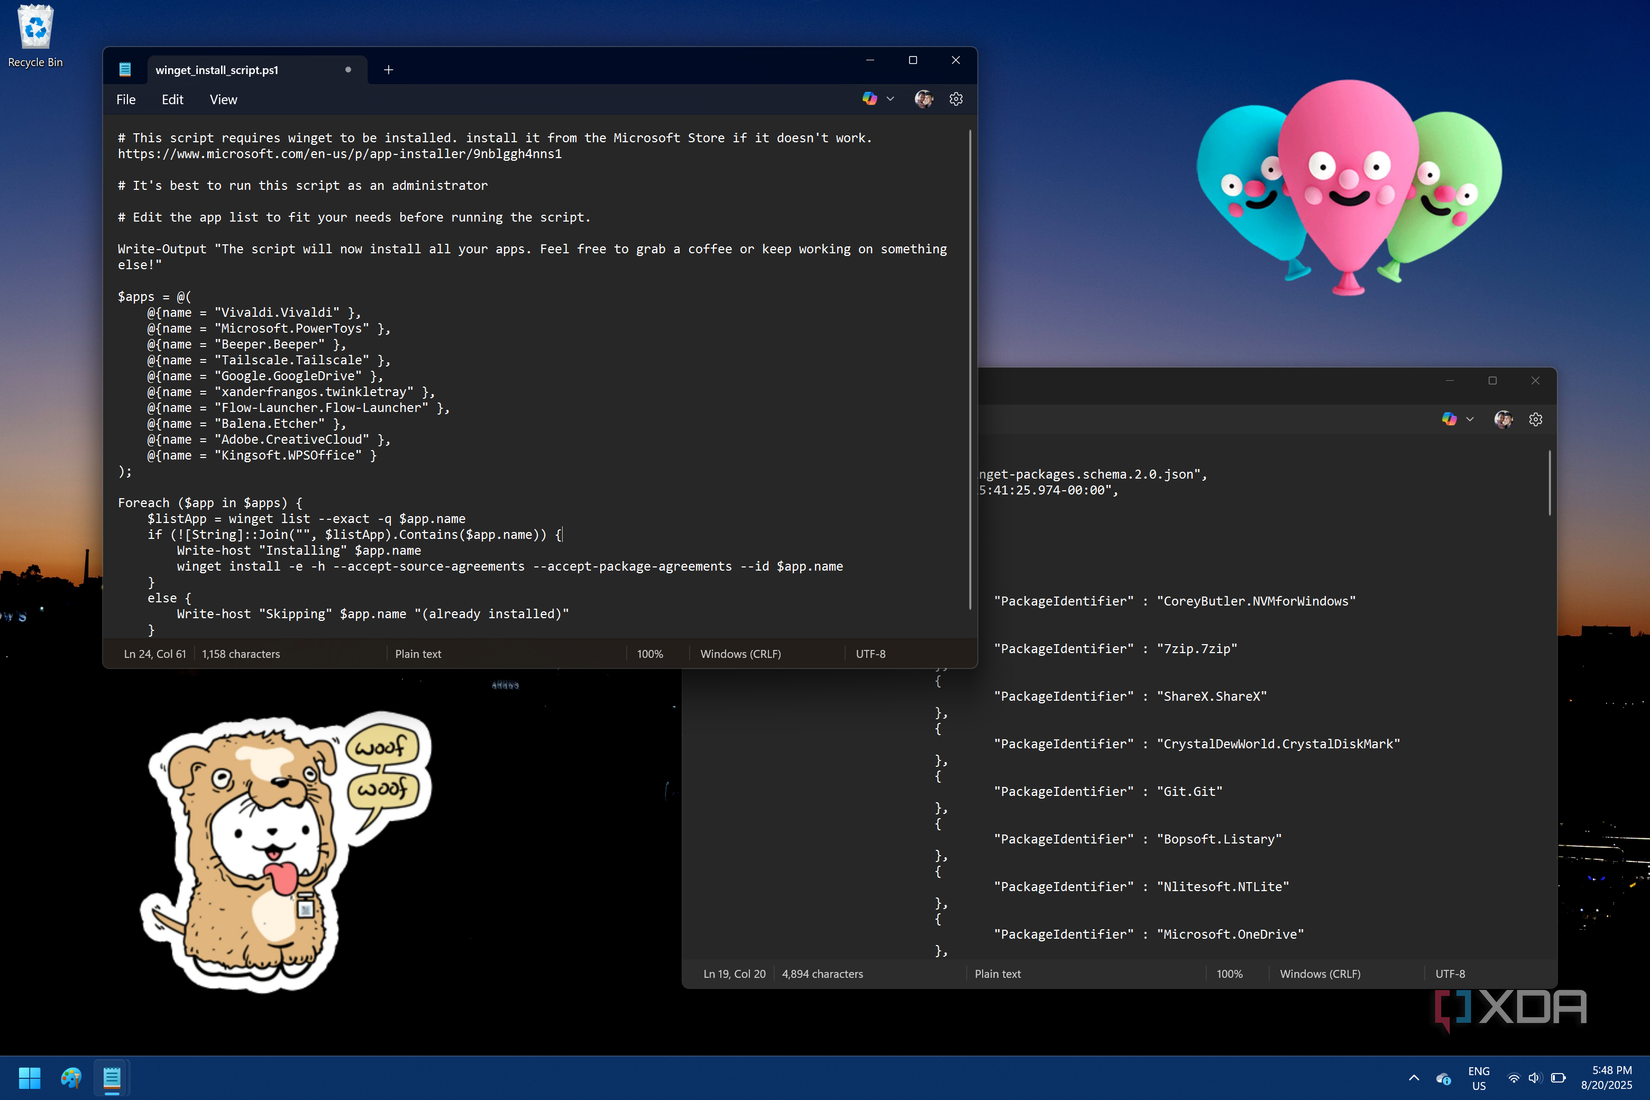The image size is (1650, 1100).
Task: Open the Windows Start menu
Action: 30,1078
